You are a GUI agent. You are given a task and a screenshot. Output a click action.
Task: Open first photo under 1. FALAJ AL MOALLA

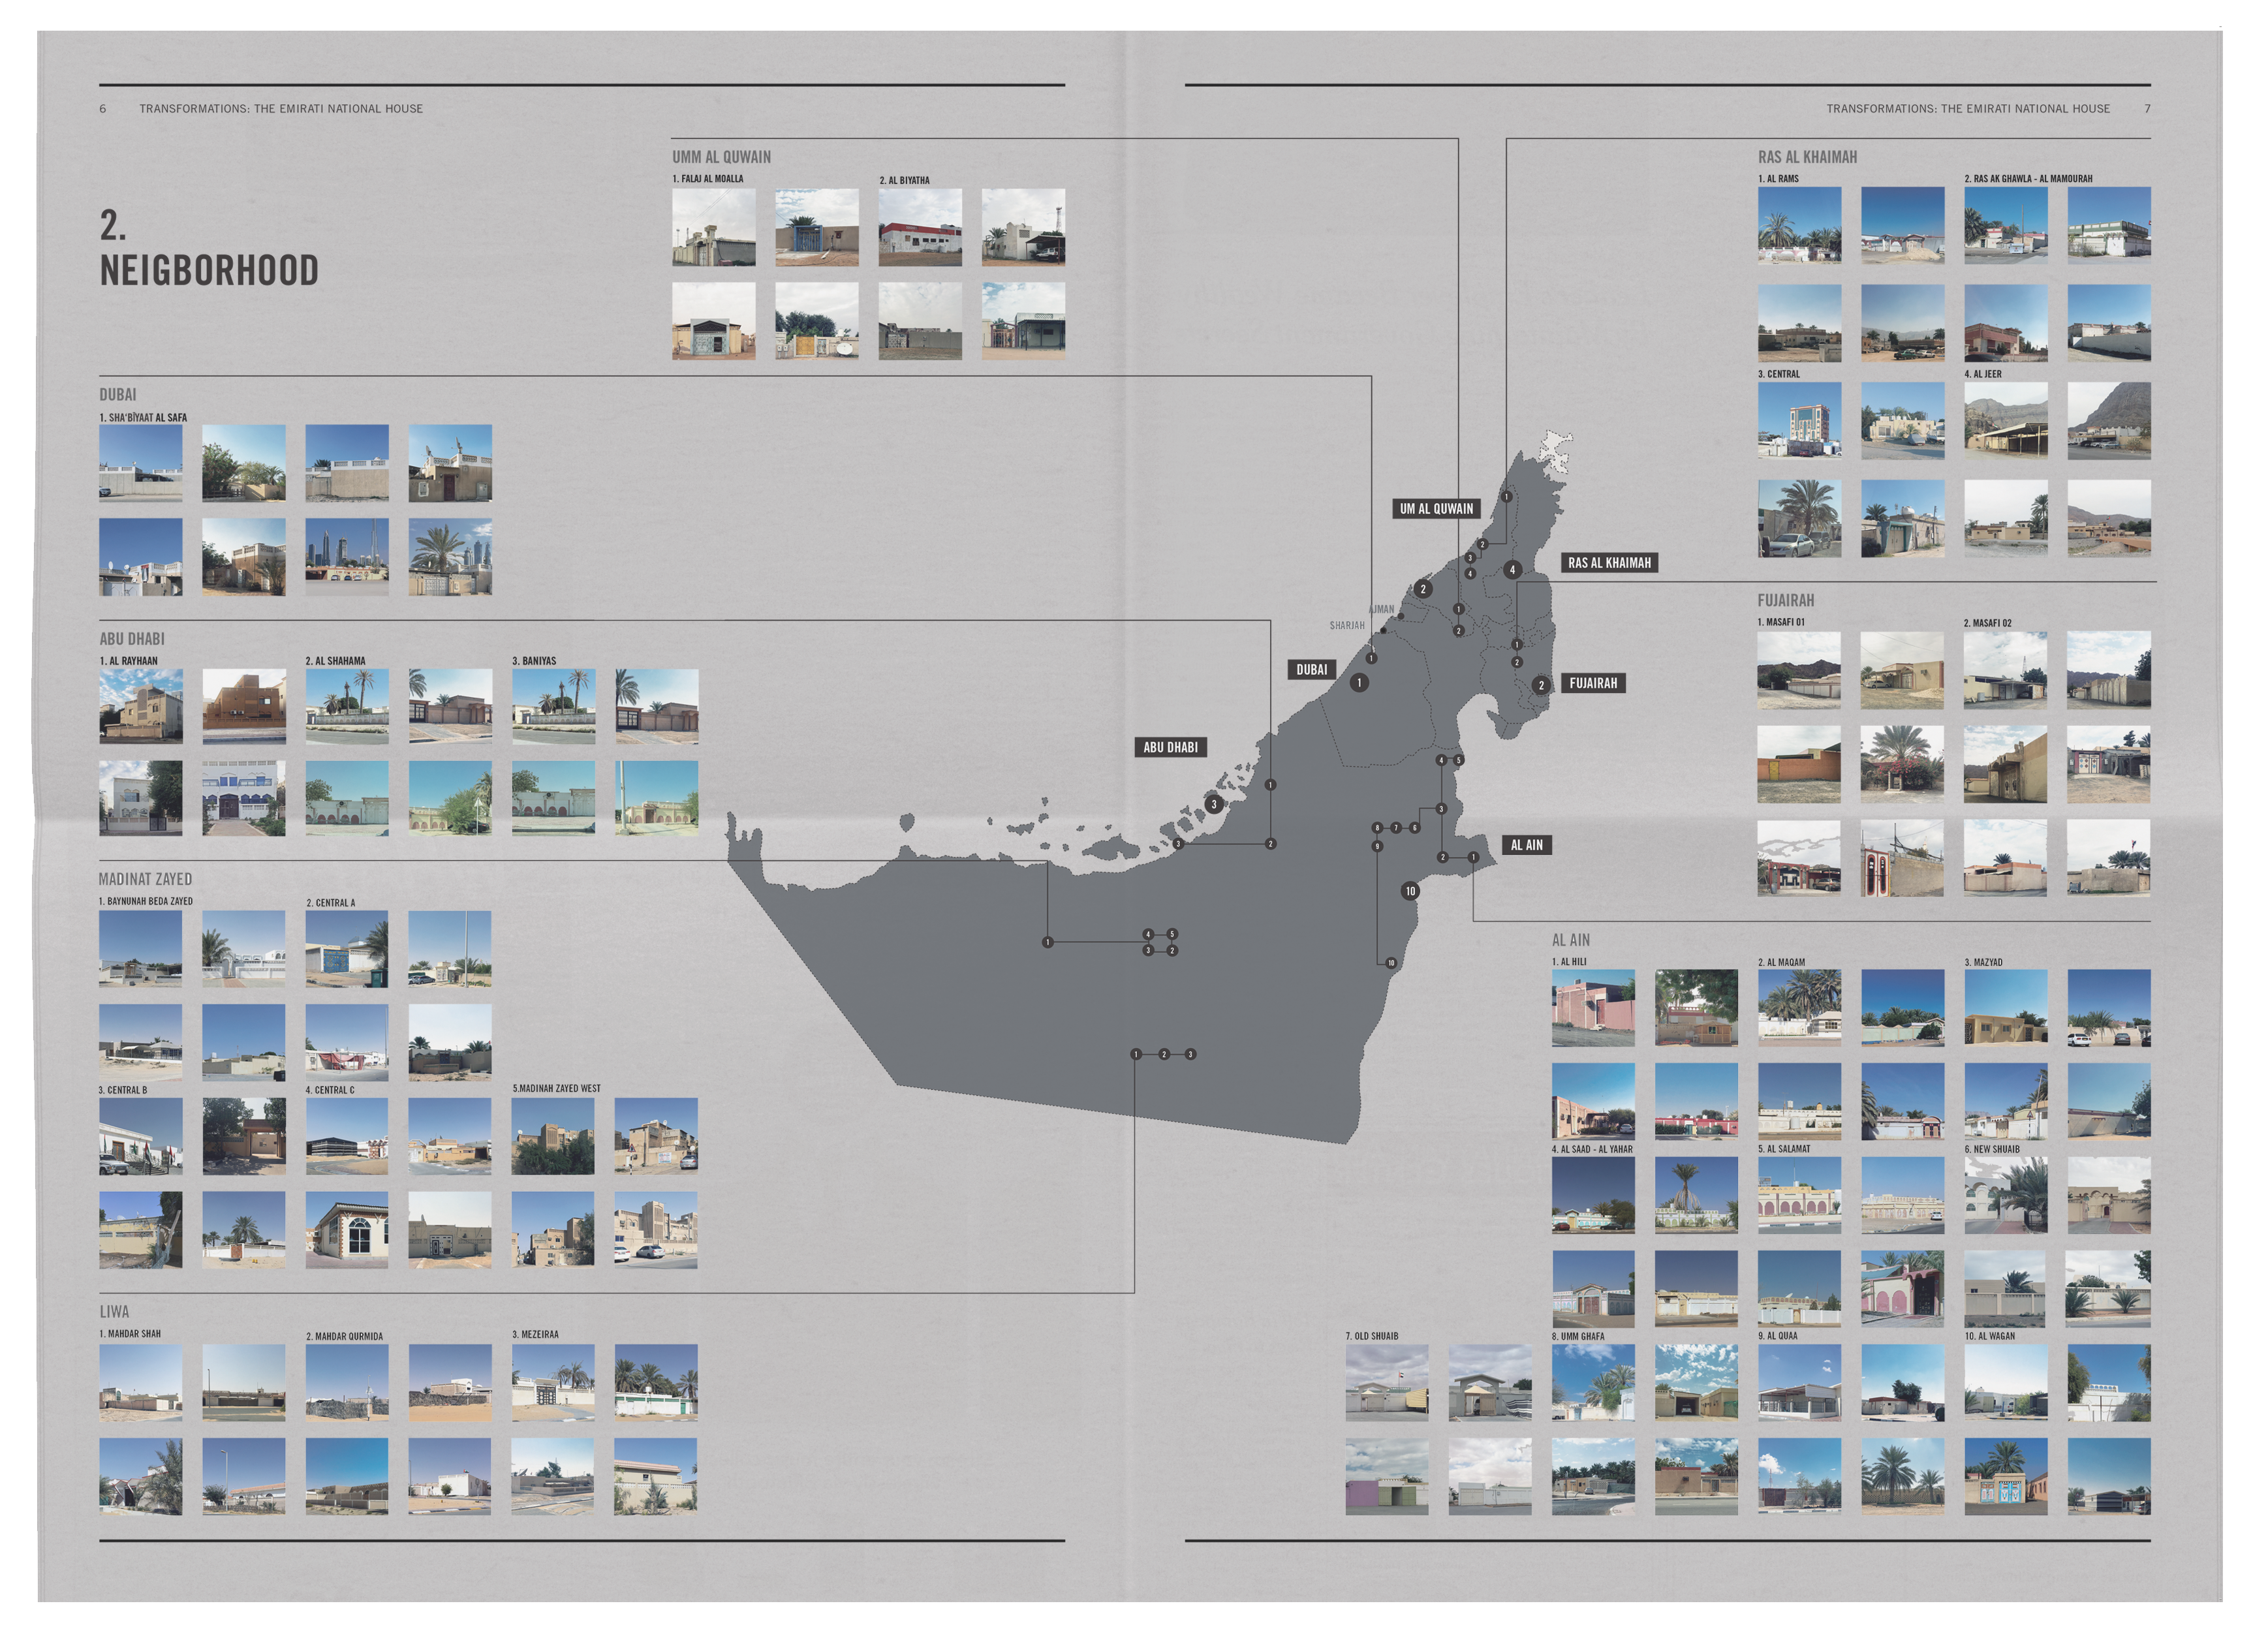click(x=713, y=227)
